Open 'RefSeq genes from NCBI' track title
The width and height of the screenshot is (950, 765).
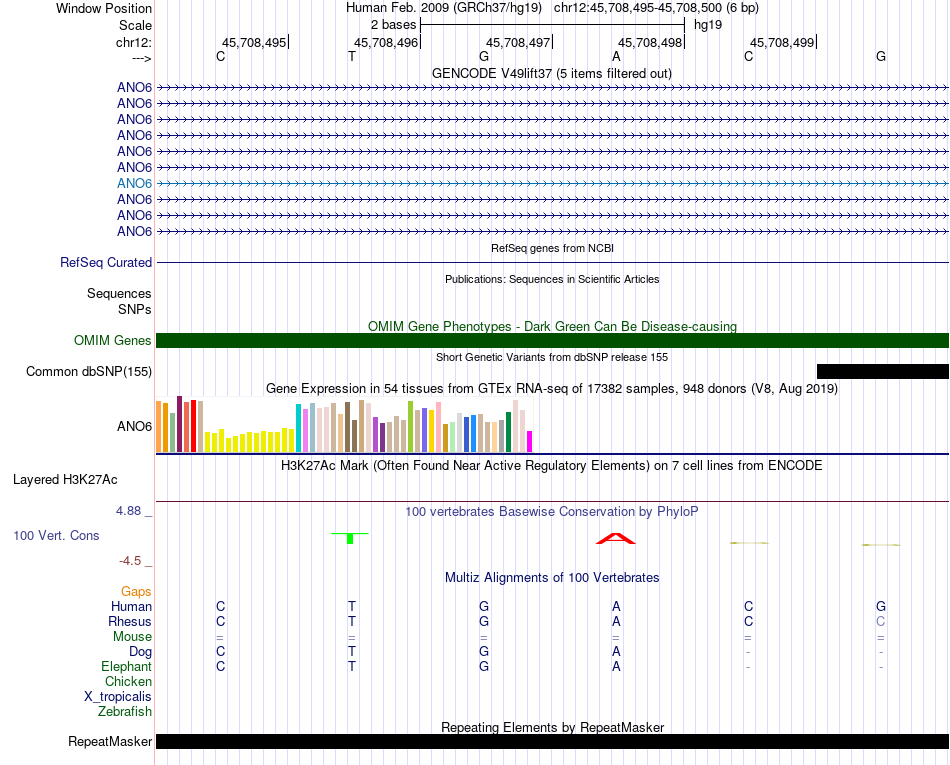[x=552, y=248]
